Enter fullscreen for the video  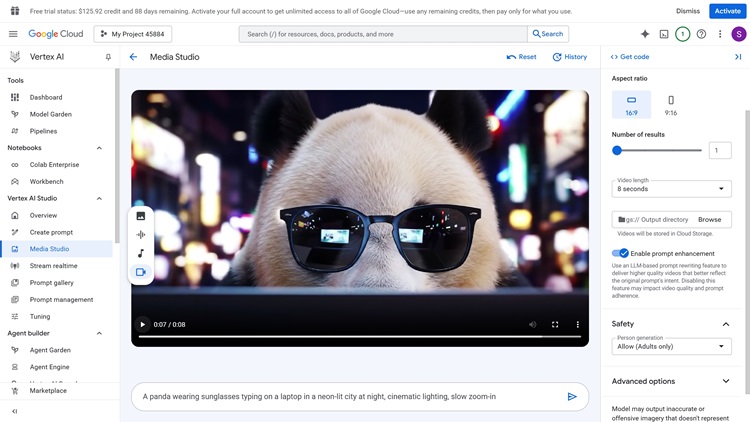pos(555,324)
